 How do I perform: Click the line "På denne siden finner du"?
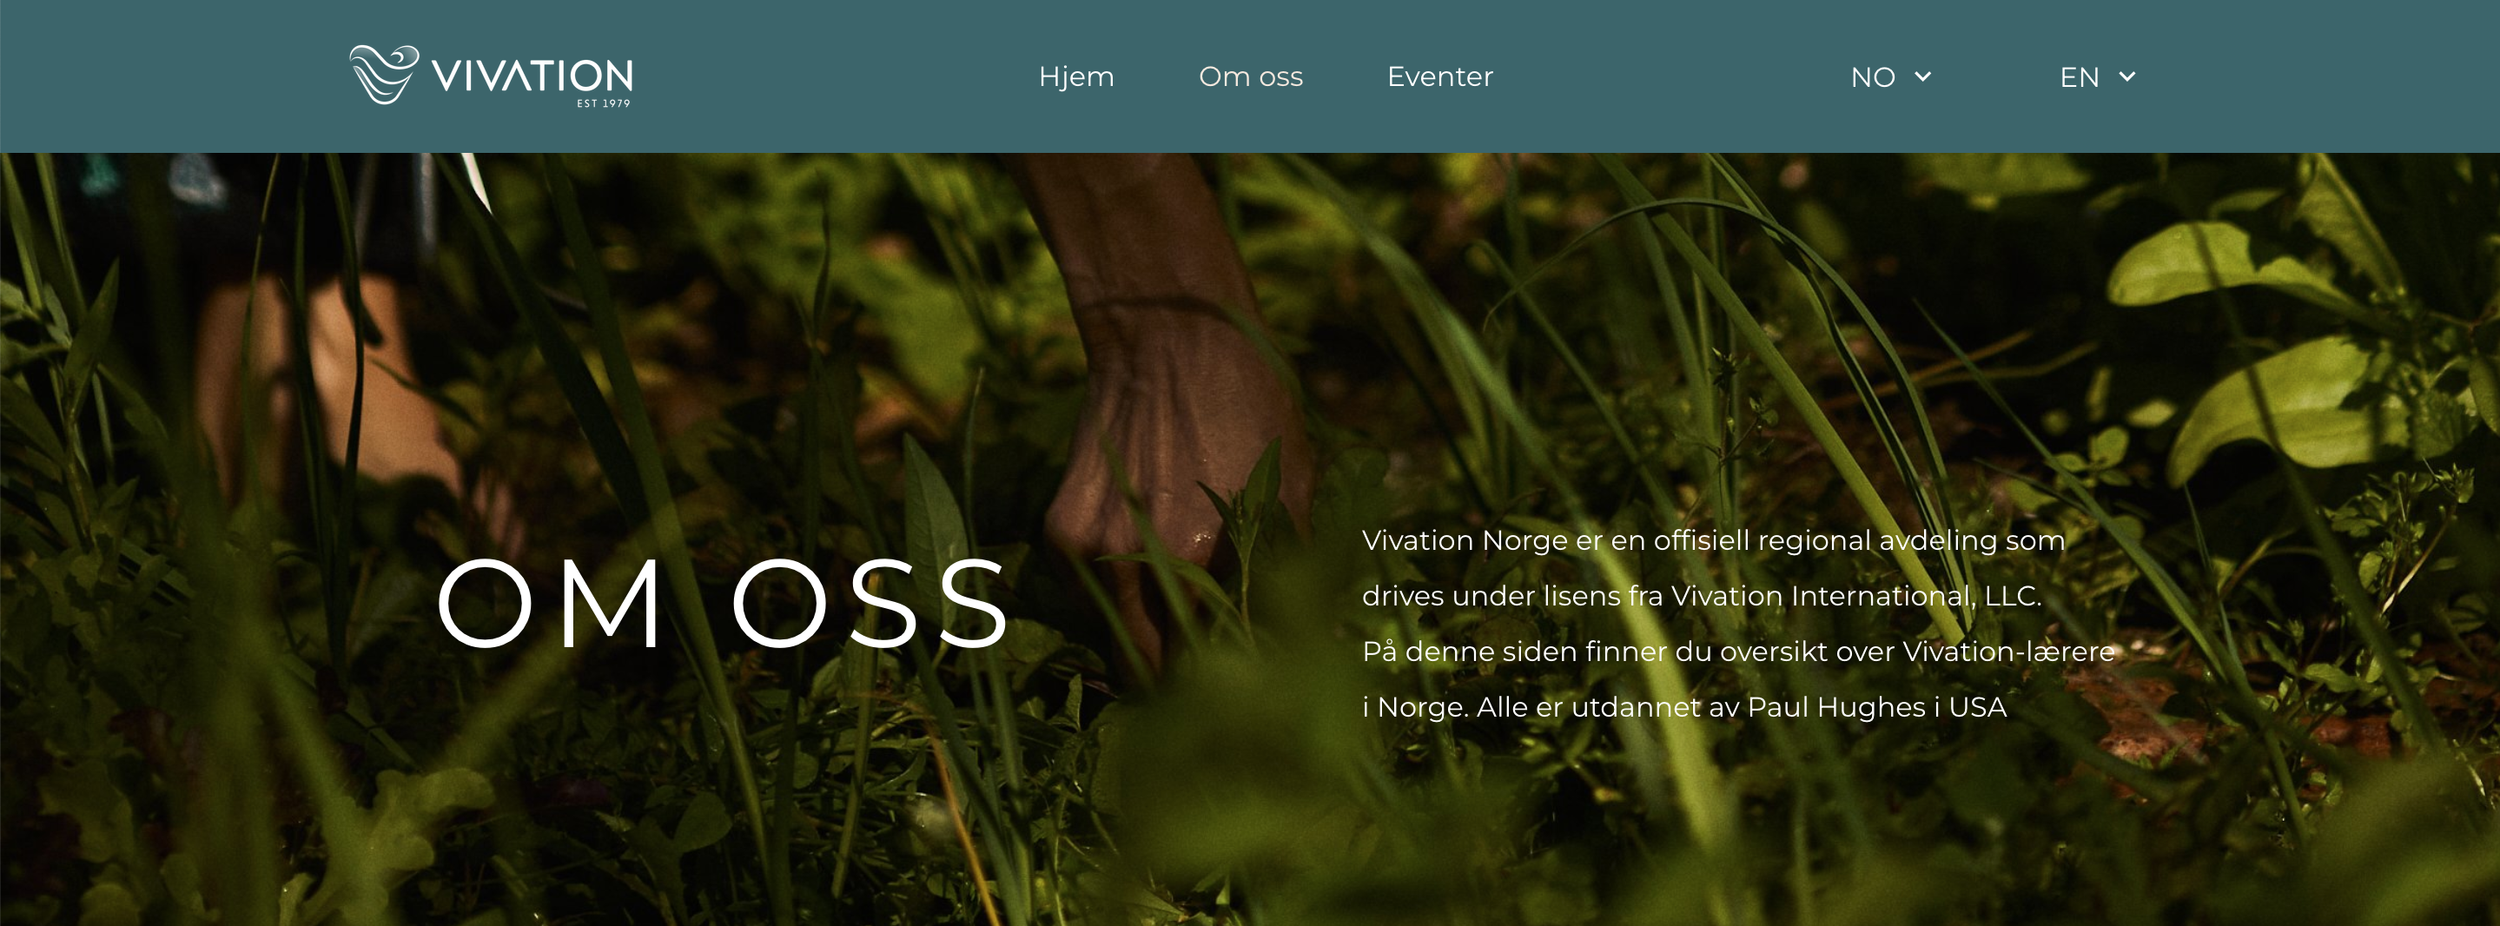click(x=1738, y=652)
